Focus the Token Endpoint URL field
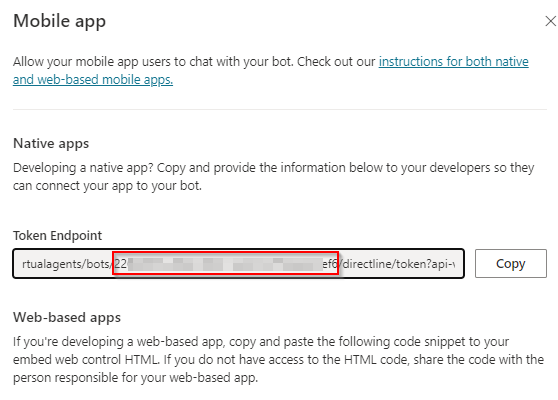The width and height of the screenshot is (558, 400). 238,263
